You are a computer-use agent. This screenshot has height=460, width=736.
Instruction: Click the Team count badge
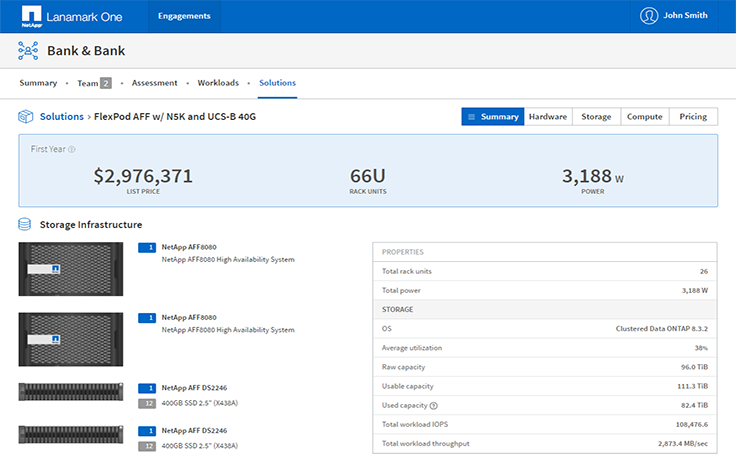point(105,83)
